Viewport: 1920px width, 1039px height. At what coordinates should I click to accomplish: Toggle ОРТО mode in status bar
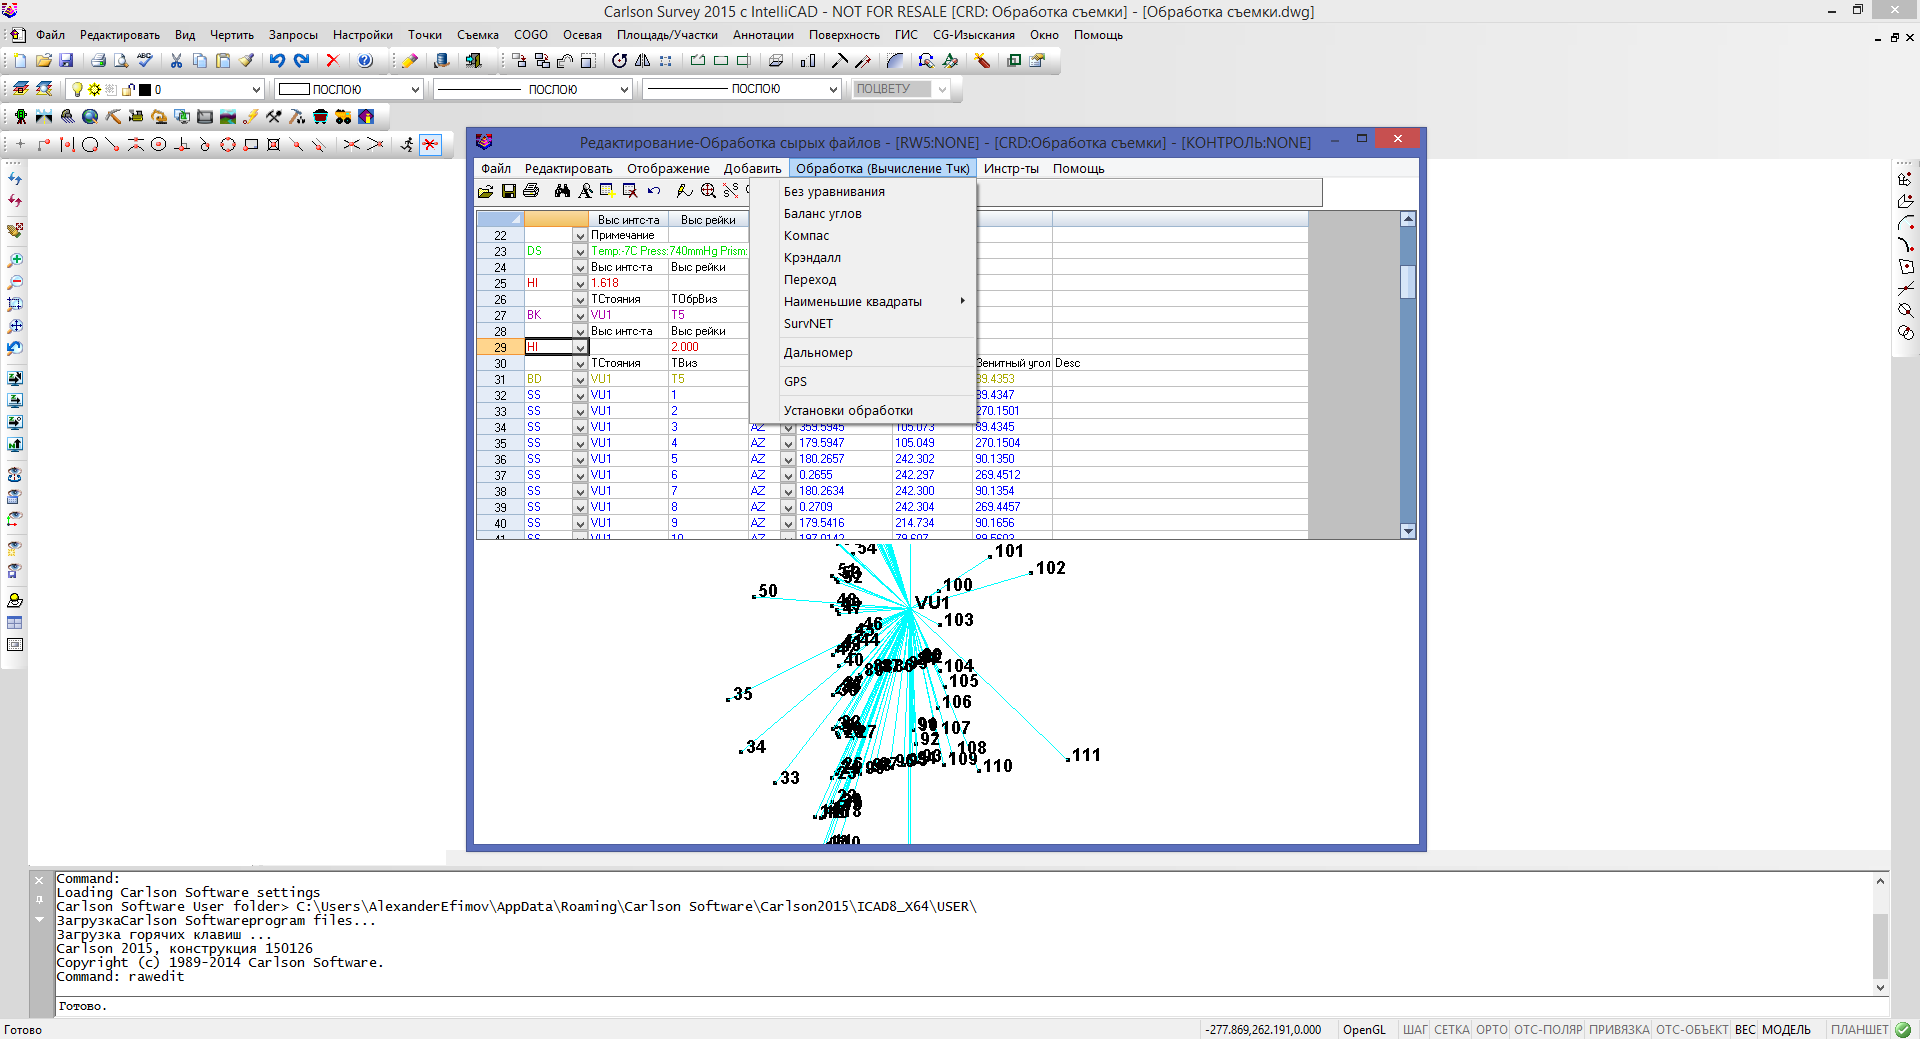(1491, 1030)
